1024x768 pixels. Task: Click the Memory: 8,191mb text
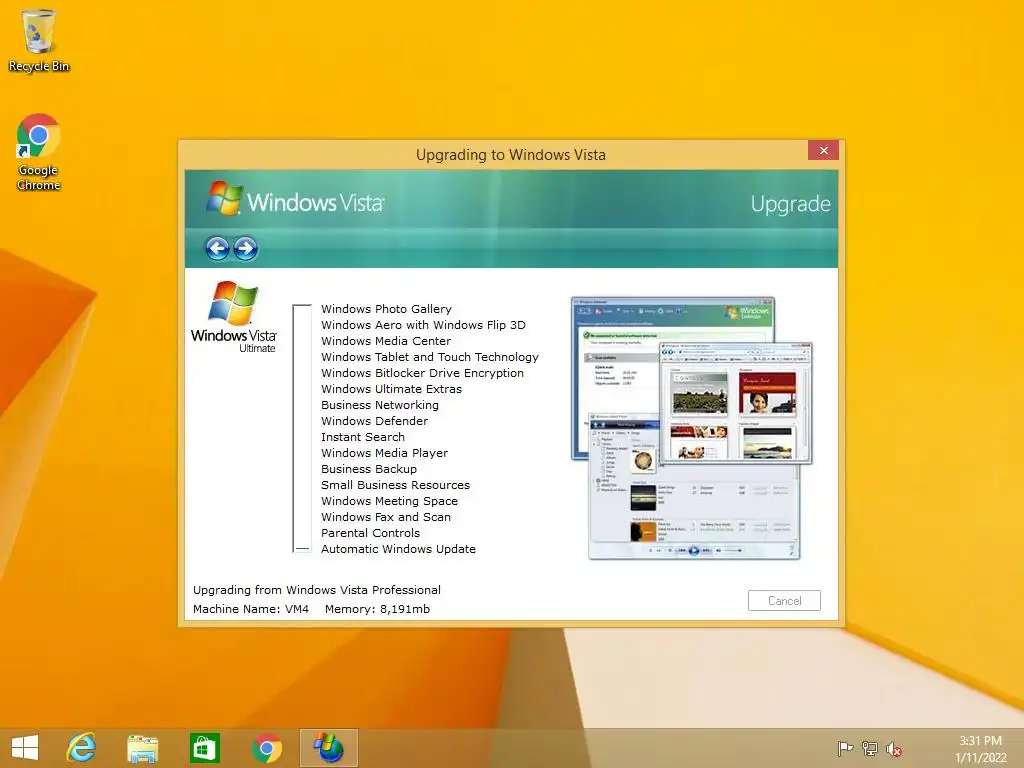[377, 609]
